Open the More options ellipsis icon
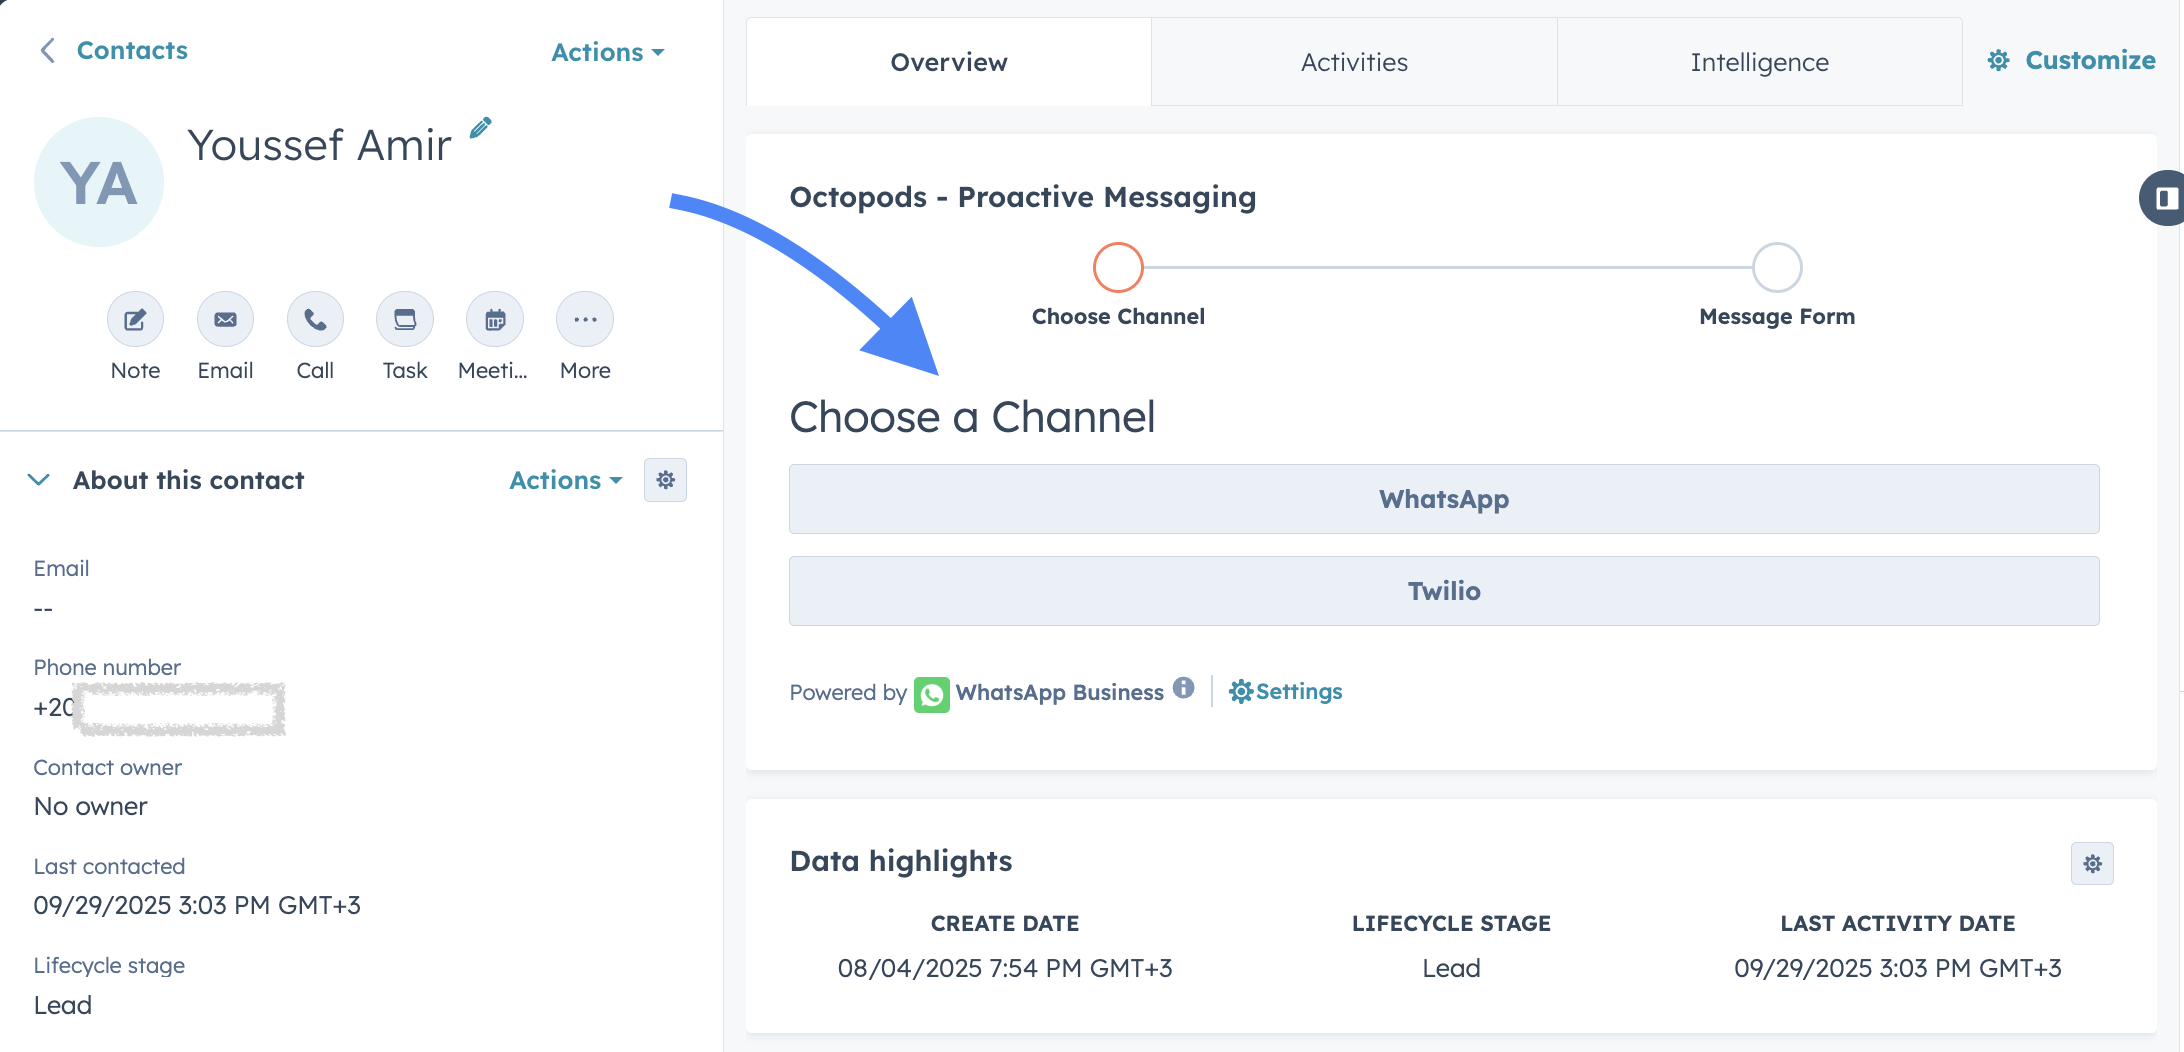The image size is (2184, 1052). pyautogui.click(x=585, y=320)
